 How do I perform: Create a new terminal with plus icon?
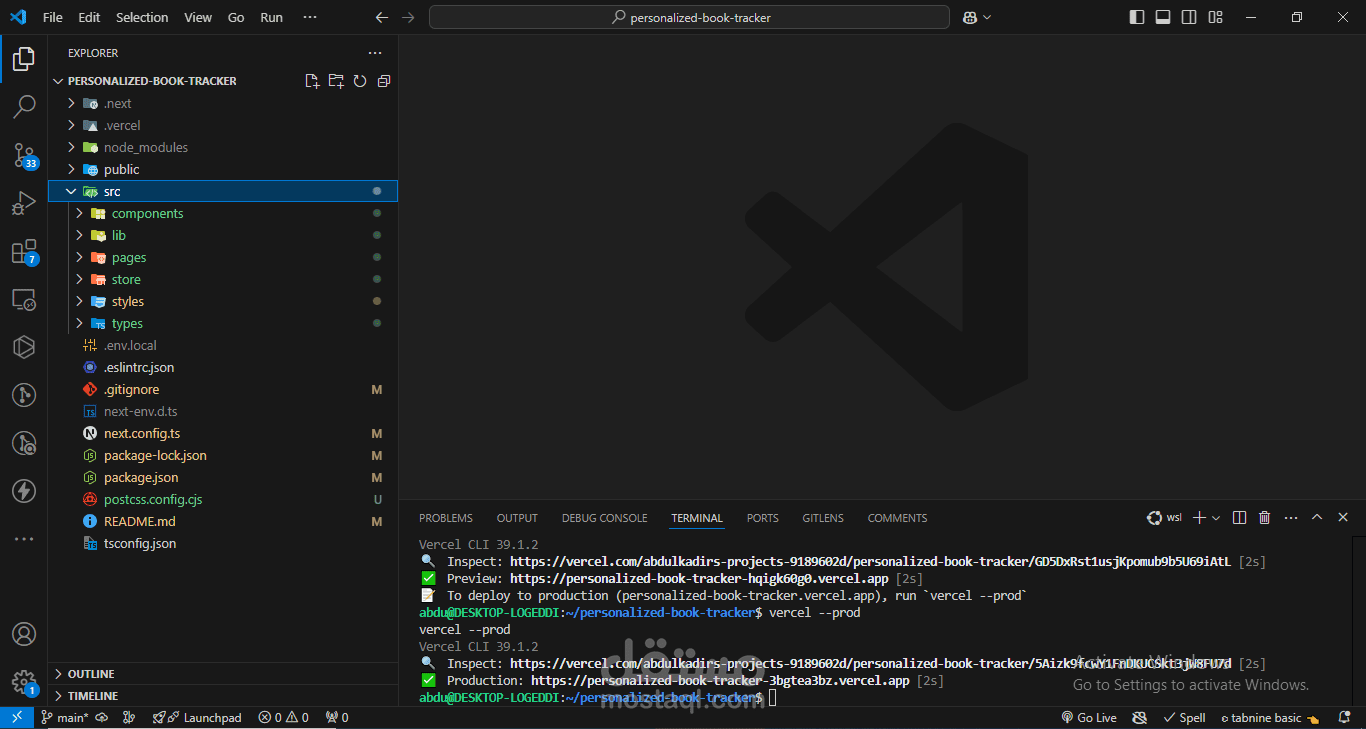1200,518
